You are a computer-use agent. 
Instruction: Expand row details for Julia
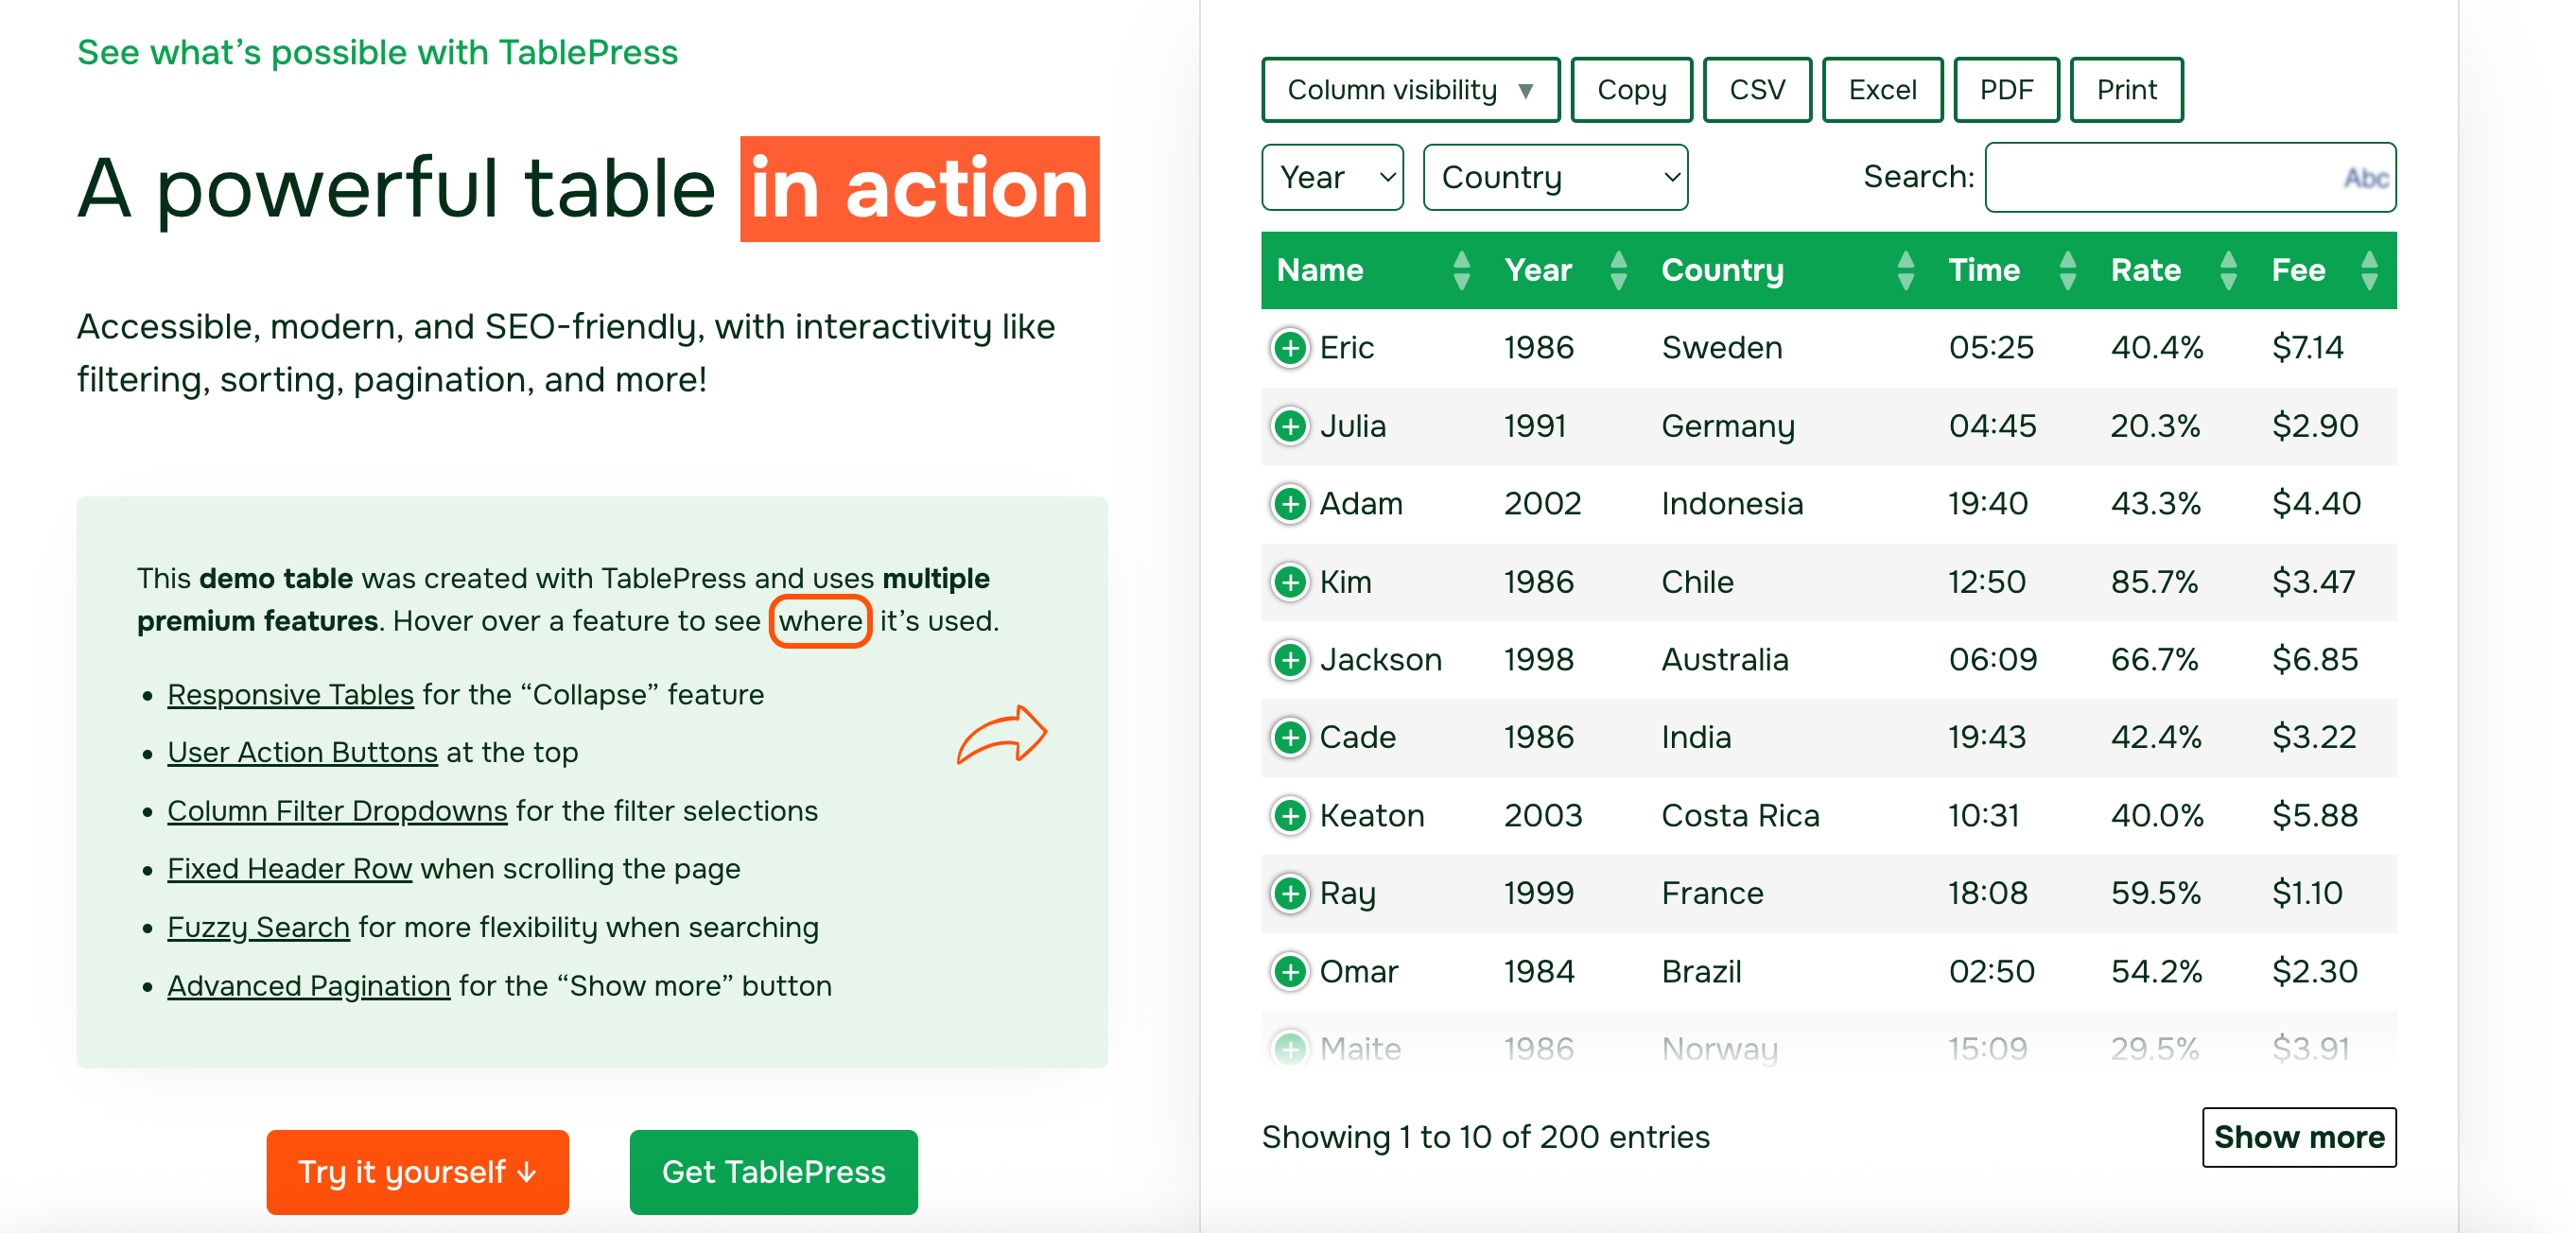click(x=1290, y=426)
